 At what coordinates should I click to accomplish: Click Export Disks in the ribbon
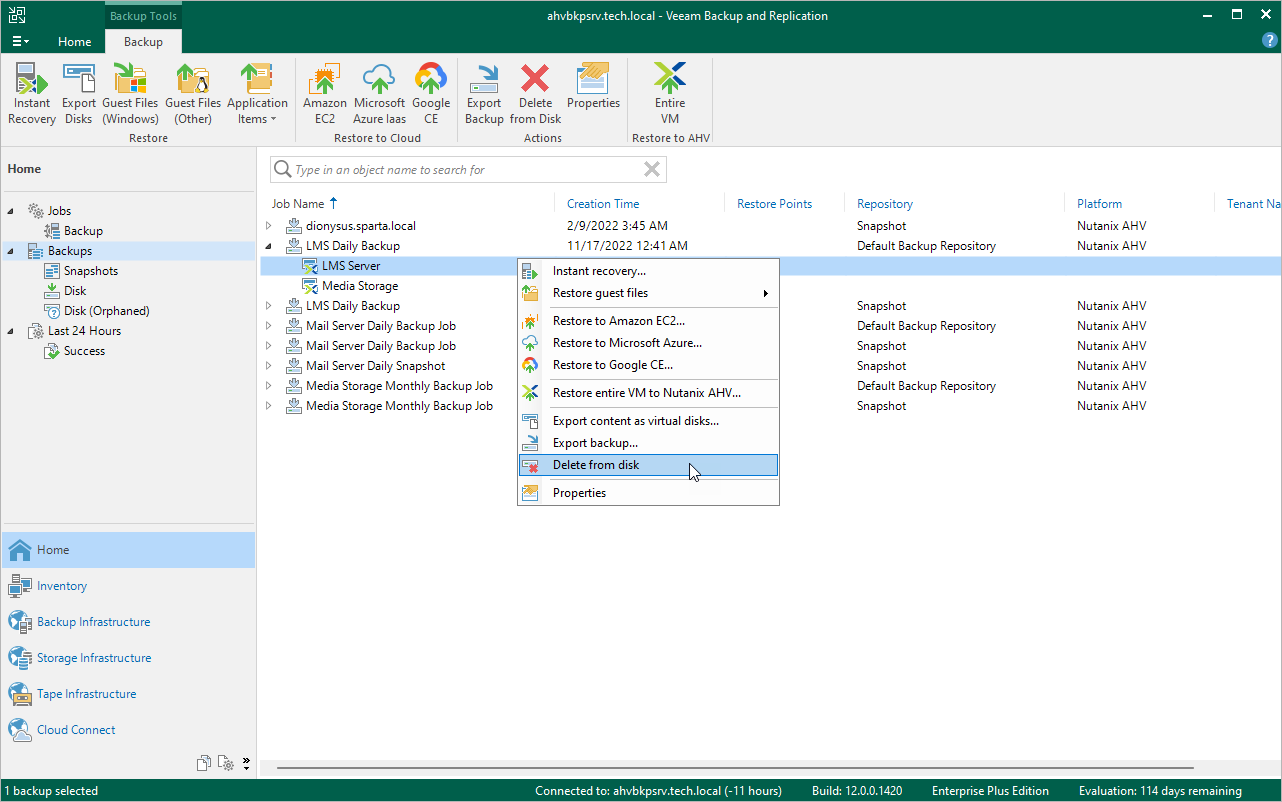click(79, 94)
